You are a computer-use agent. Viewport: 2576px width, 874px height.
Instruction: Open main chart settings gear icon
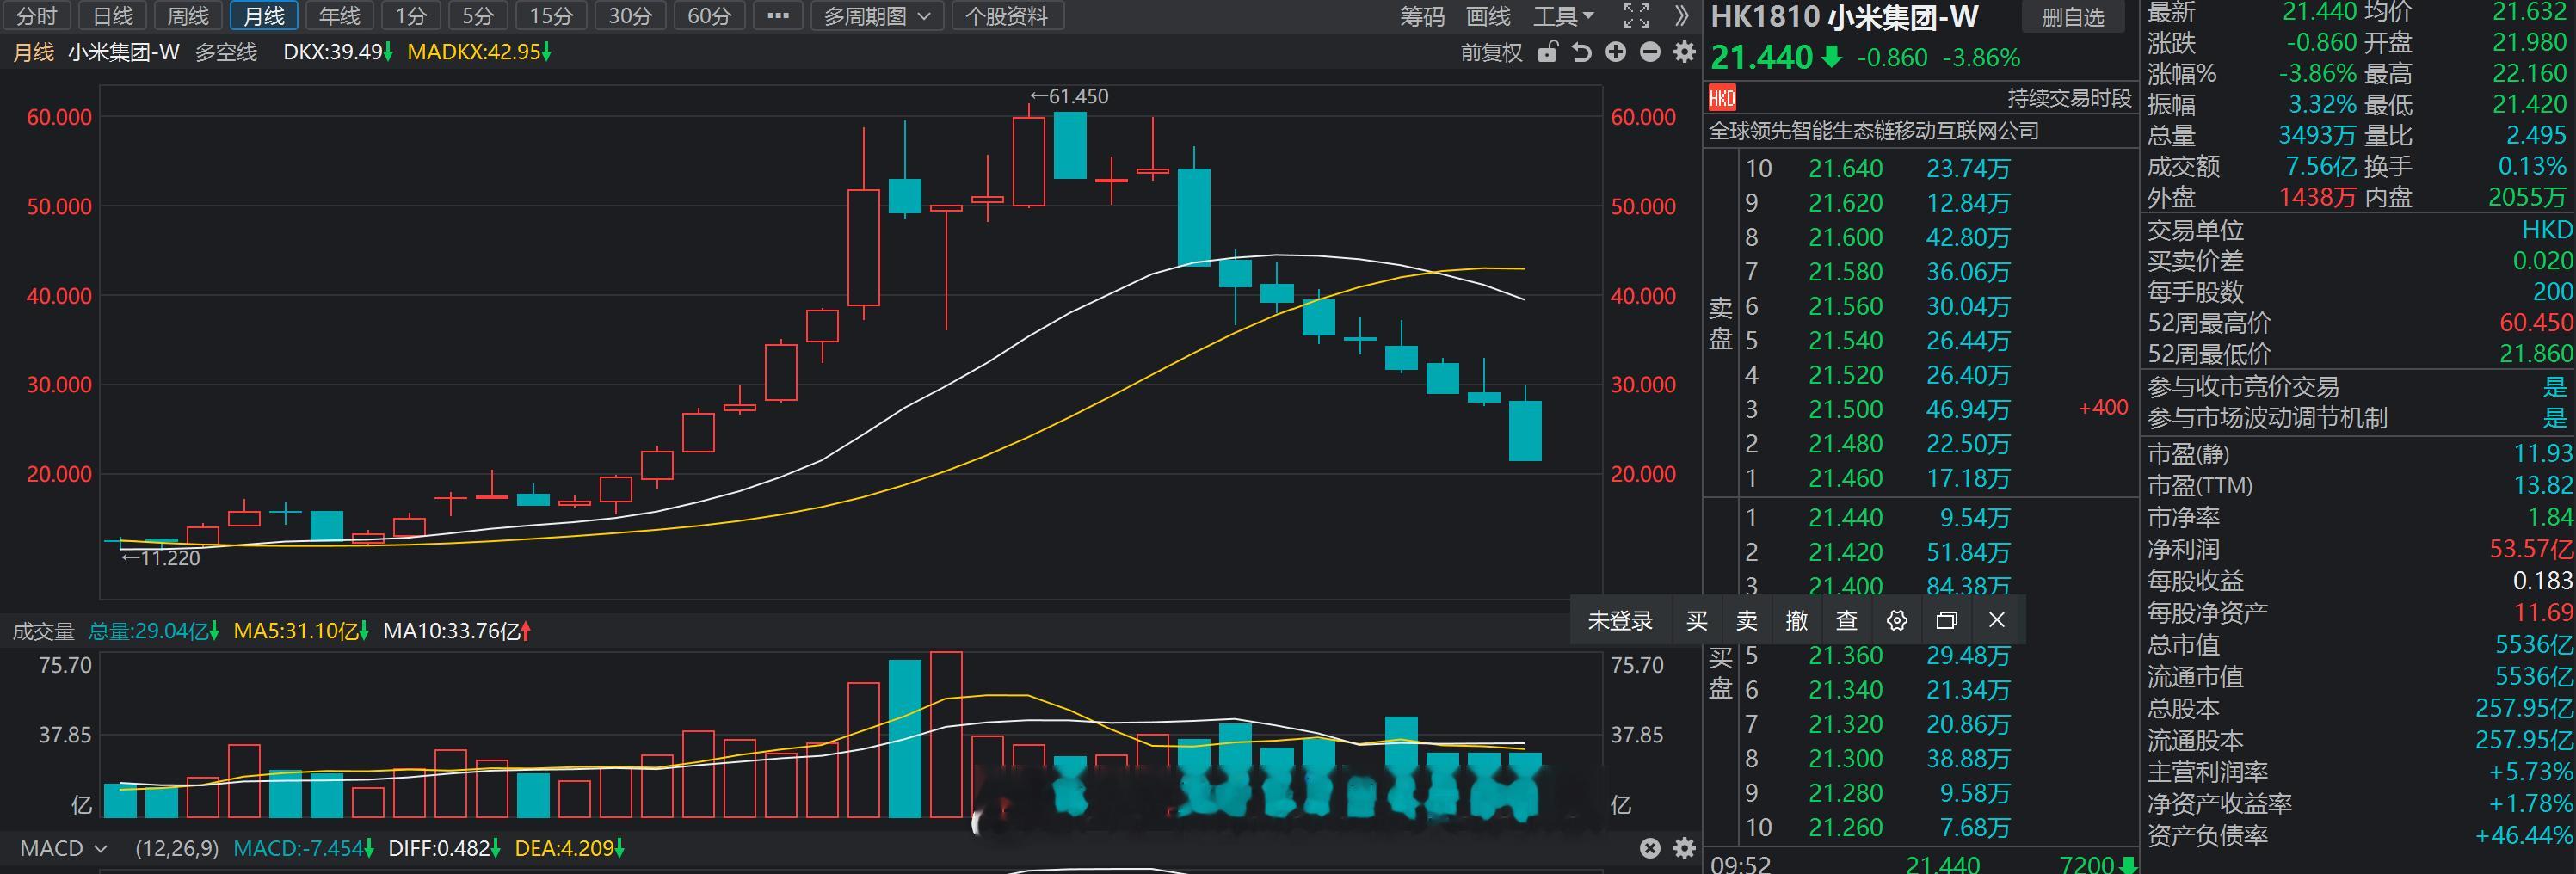click(1685, 52)
